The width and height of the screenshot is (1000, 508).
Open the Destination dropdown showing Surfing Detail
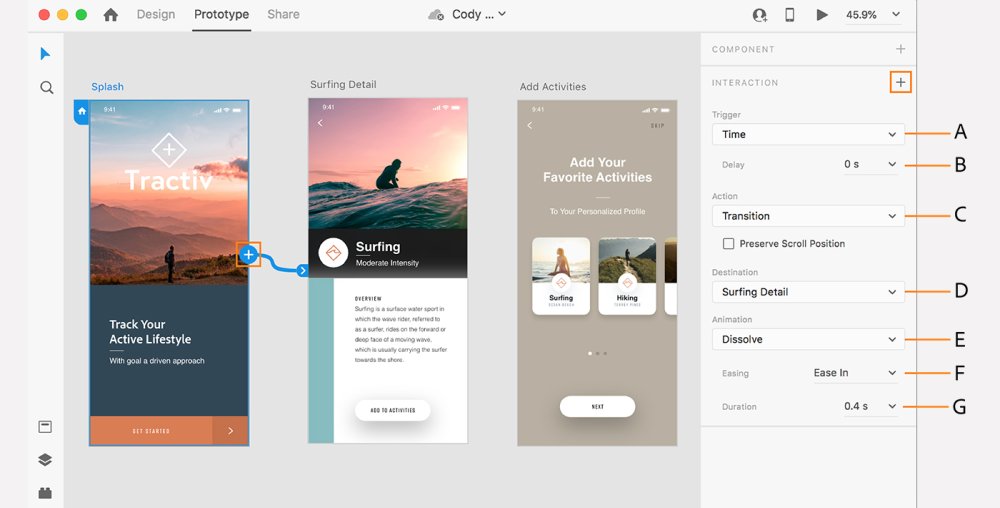click(808, 292)
